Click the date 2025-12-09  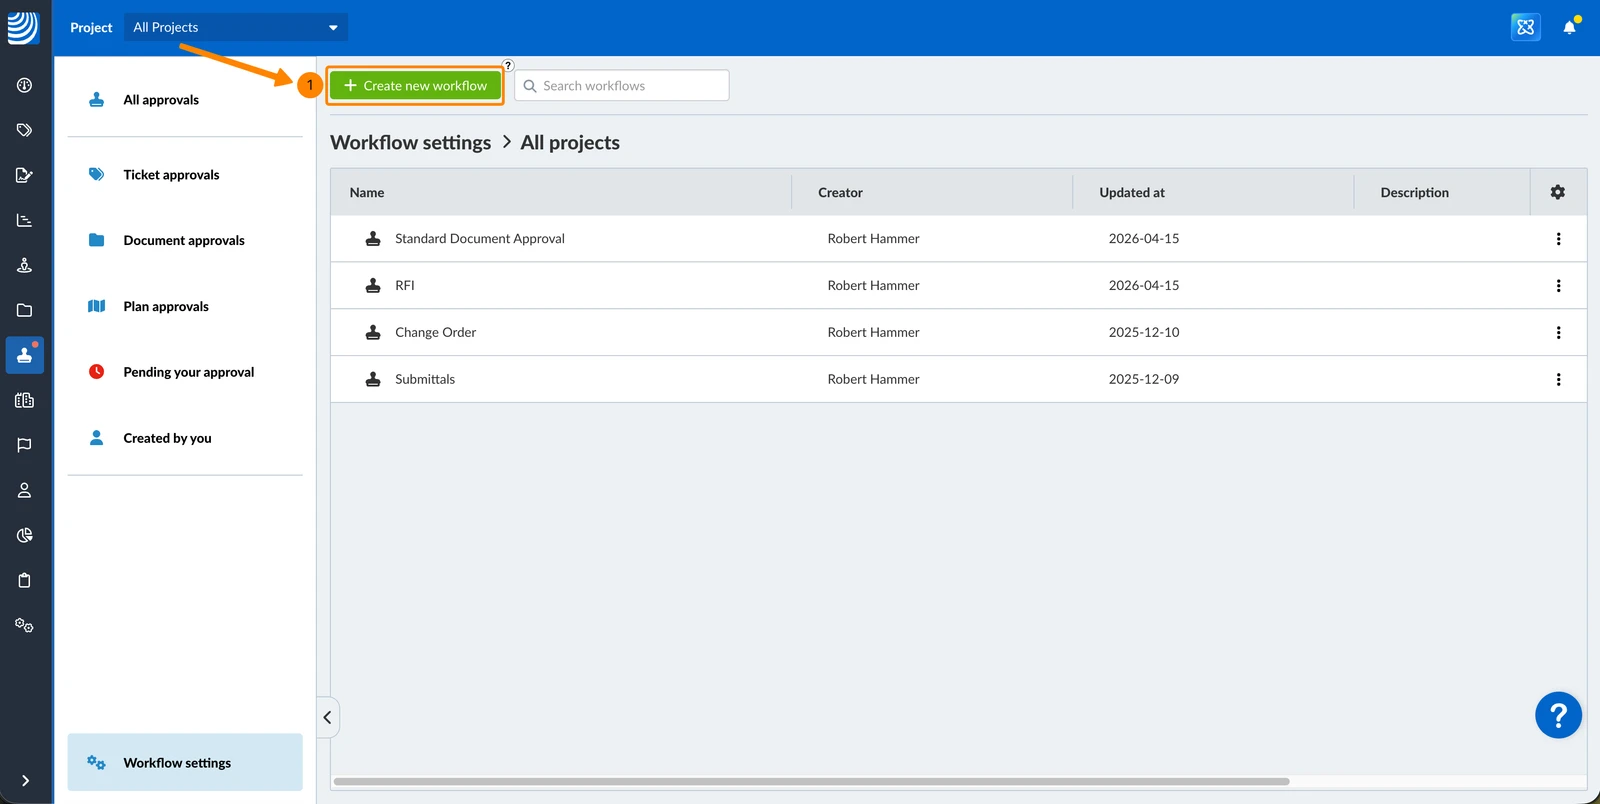(x=1144, y=380)
